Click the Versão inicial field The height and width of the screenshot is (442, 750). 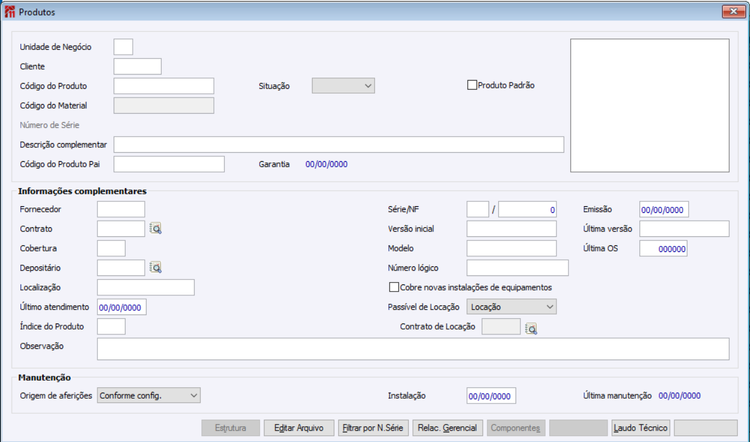click(512, 229)
